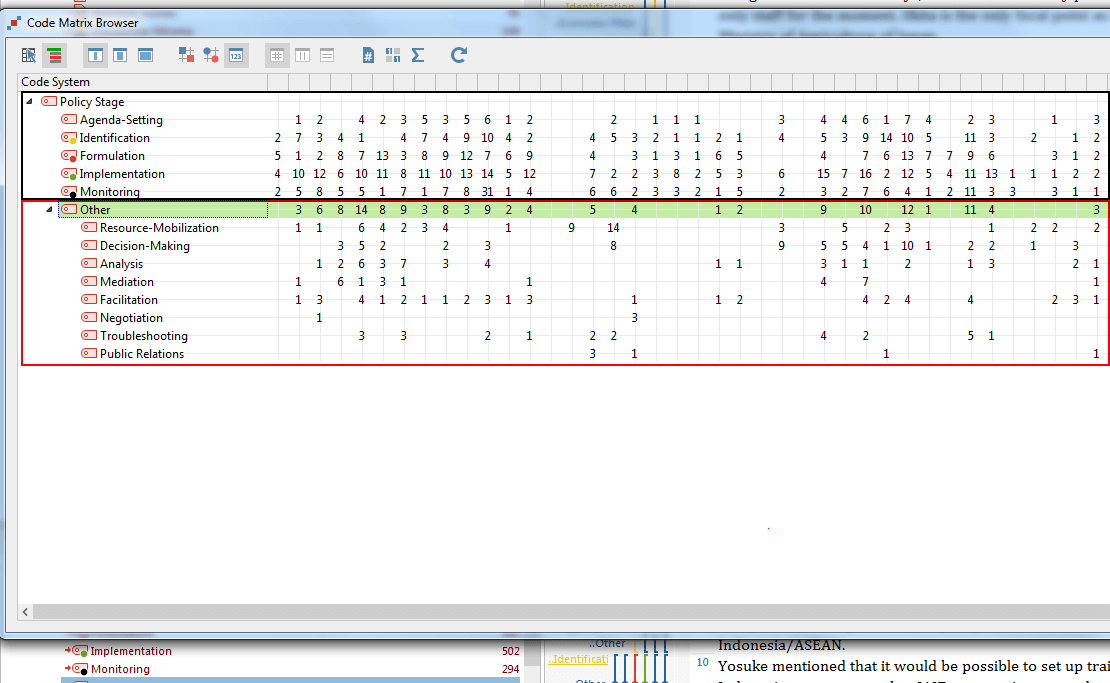Screen dimensions: 1110x683
Task: Click the yellow-dot Identification code icon
Action: click(x=69, y=137)
